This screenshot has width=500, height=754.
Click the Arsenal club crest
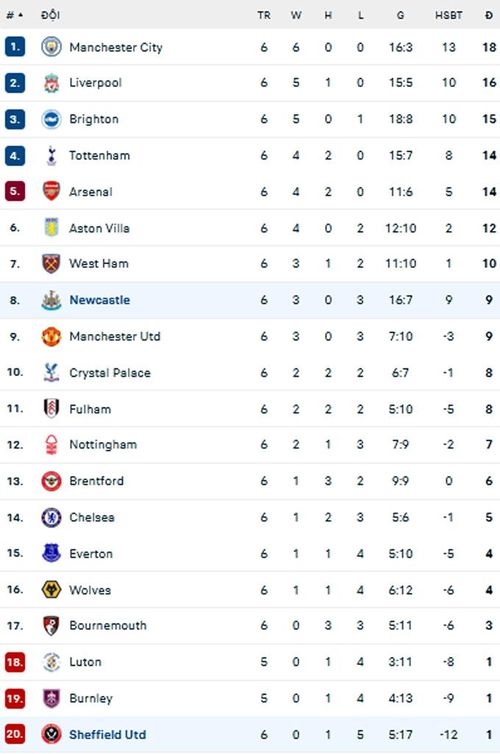click(x=51, y=191)
